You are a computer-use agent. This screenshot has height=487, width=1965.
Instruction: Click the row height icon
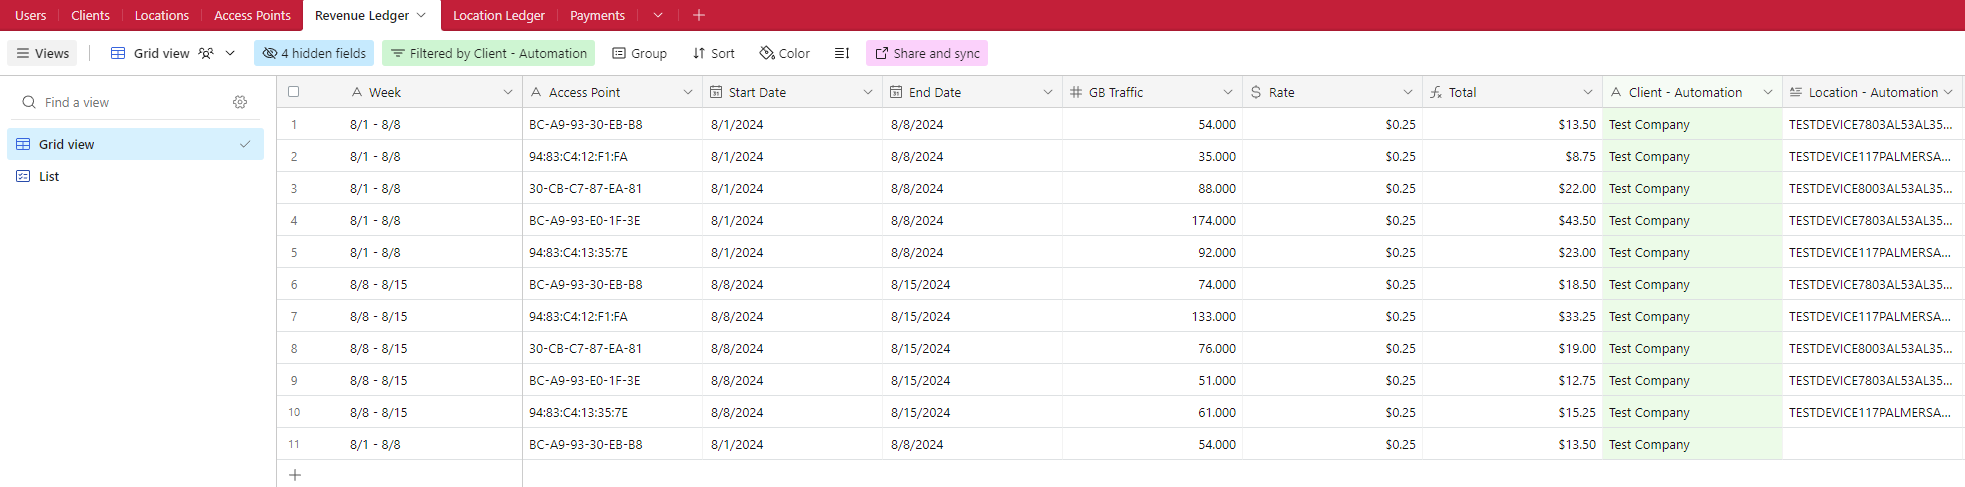842,53
